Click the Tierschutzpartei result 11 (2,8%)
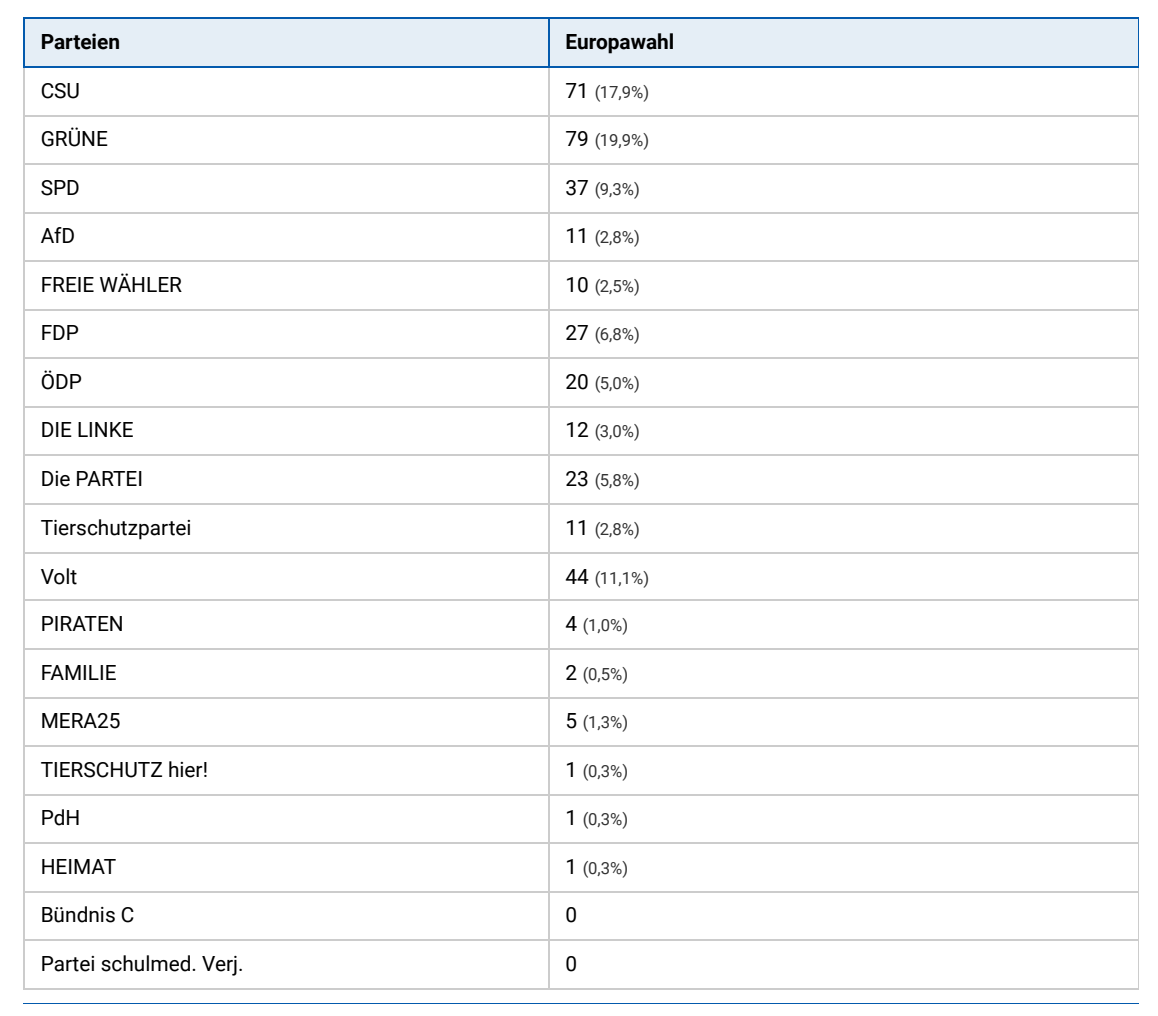The height and width of the screenshot is (1016, 1158). 603,528
